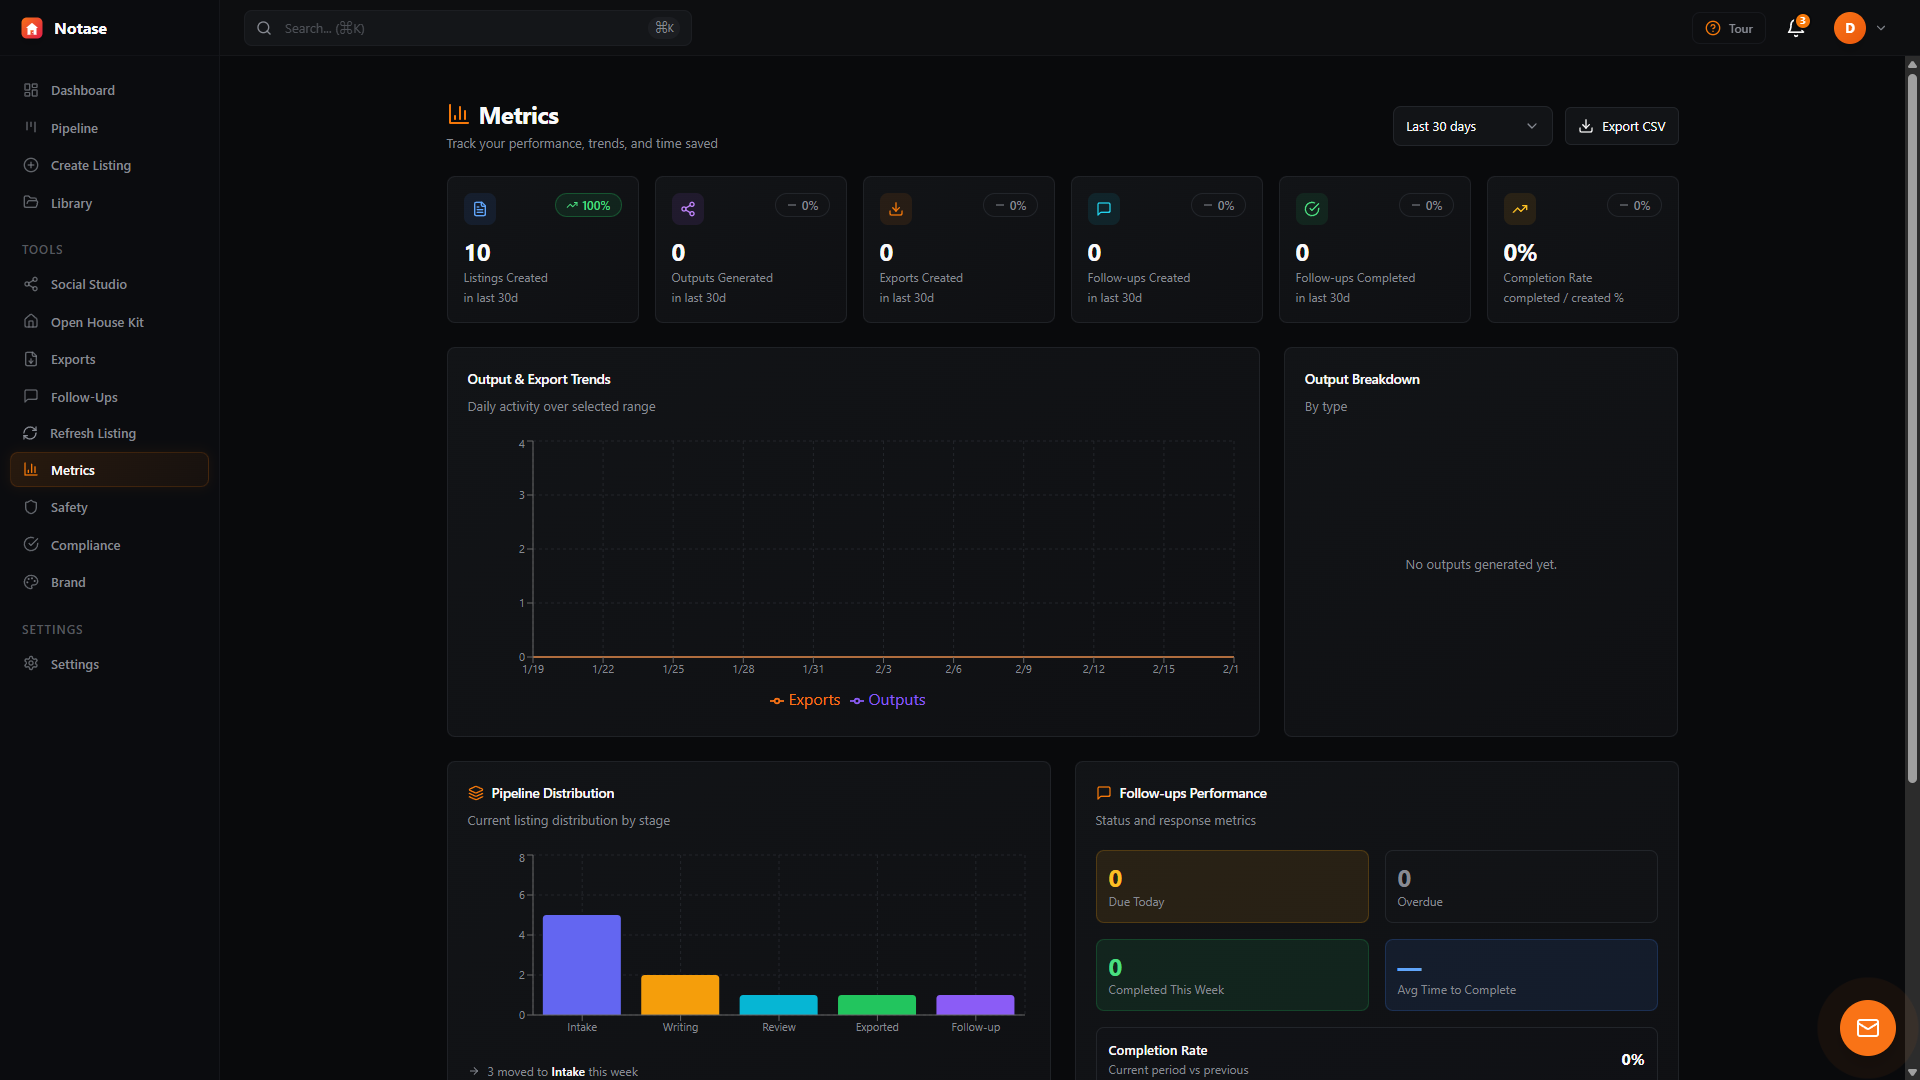The height and width of the screenshot is (1080, 1920).
Task: Open the chat support bubble
Action: 1867,1027
